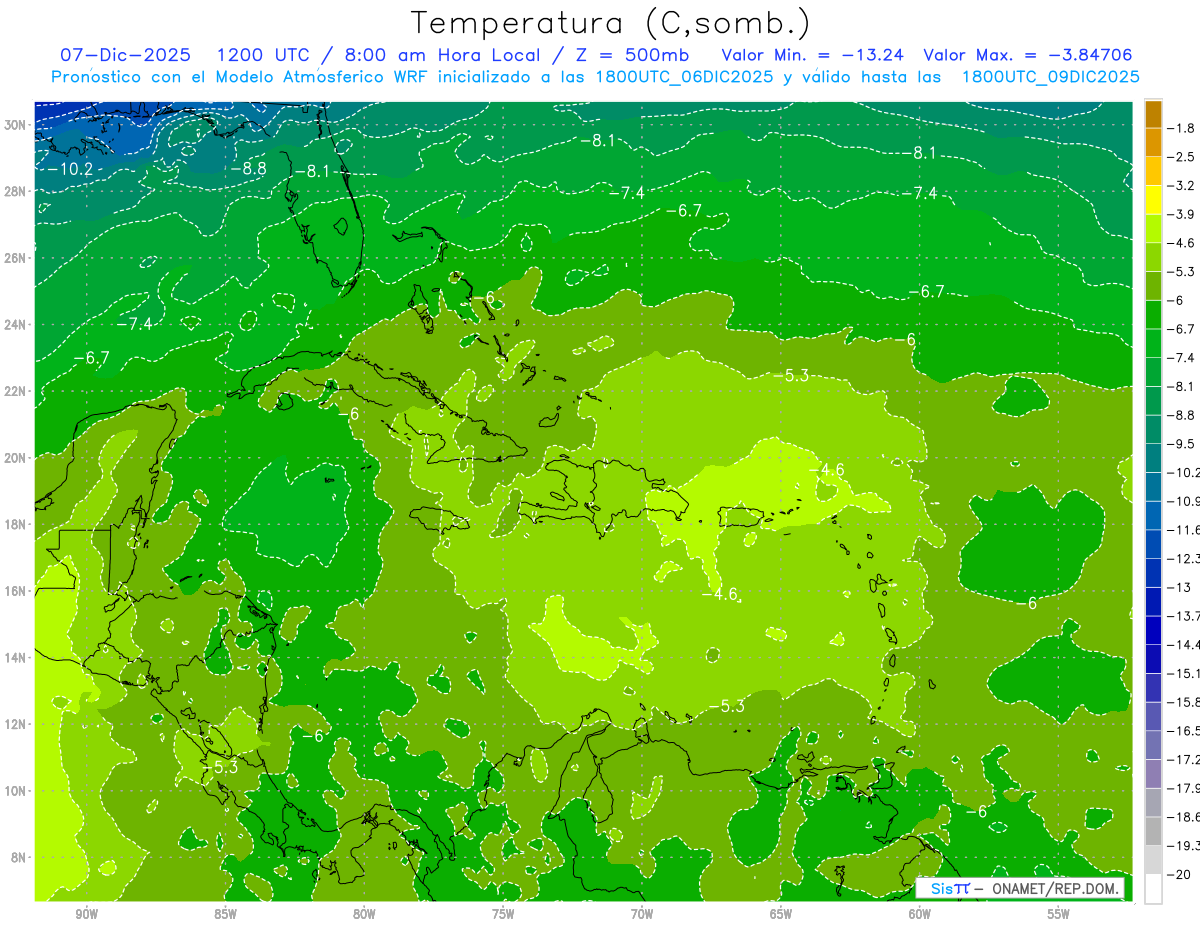This screenshot has width=1200, height=927.
Task: Click the "12N" latitude axis label
Action: point(15,724)
